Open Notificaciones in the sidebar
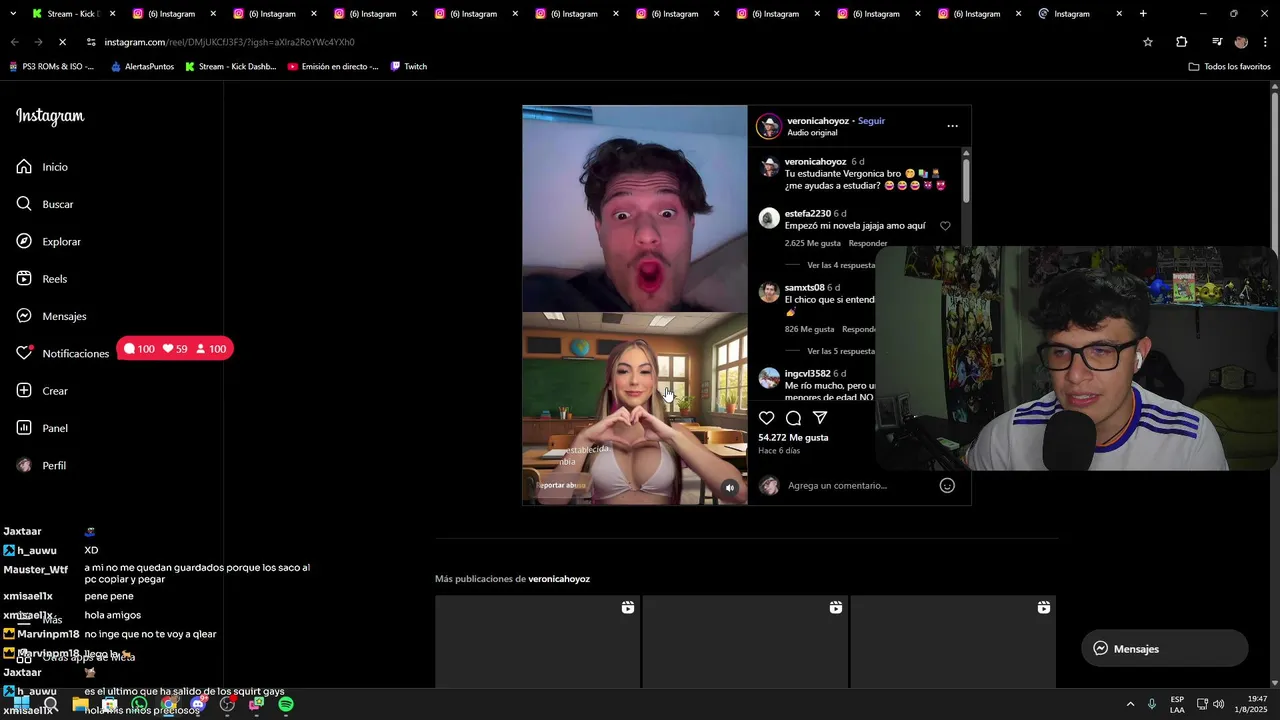The width and height of the screenshot is (1280, 720). pos(62,353)
